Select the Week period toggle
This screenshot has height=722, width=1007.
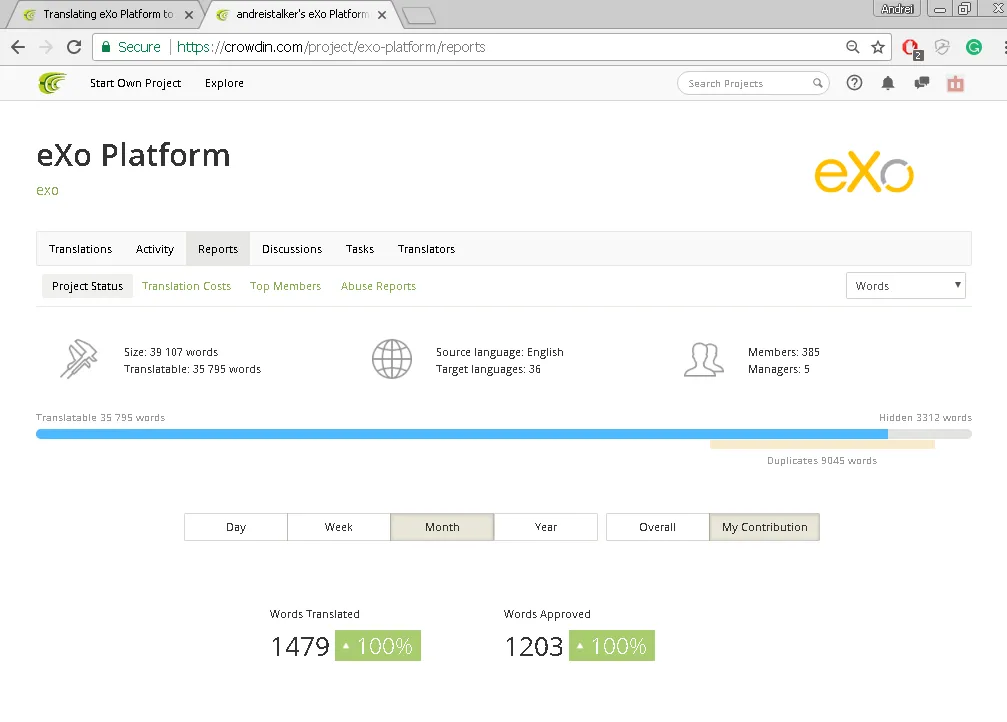point(338,527)
